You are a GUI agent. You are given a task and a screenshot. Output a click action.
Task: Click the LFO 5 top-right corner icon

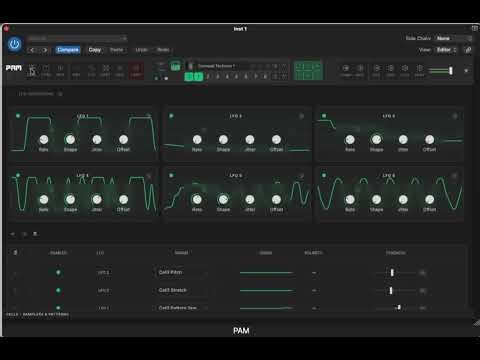click(301, 176)
